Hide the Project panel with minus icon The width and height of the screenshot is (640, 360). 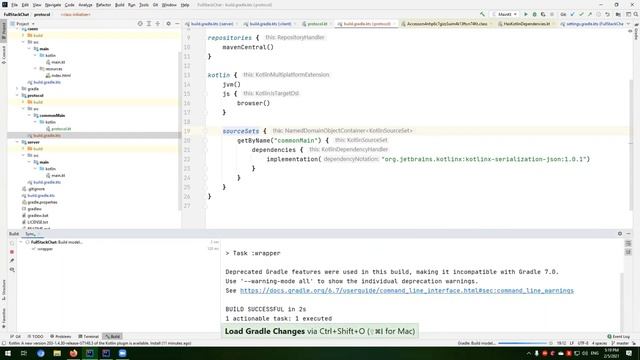point(177,24)
